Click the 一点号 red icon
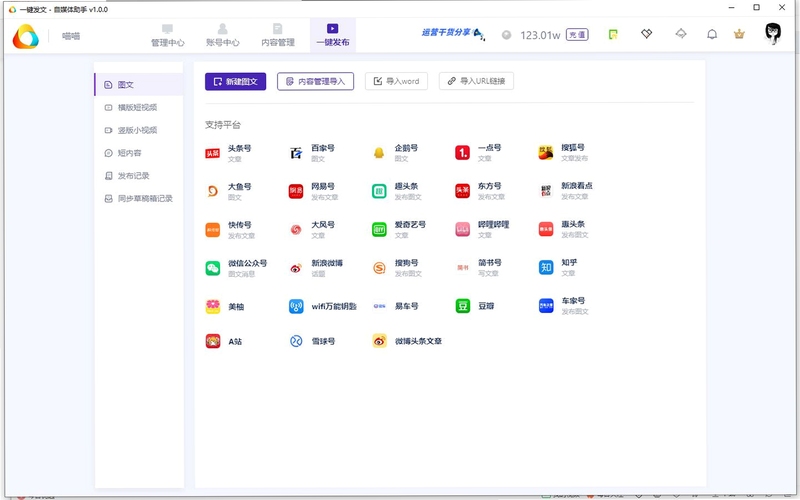This screenshot has width=800, height=500. click(462, 153)
